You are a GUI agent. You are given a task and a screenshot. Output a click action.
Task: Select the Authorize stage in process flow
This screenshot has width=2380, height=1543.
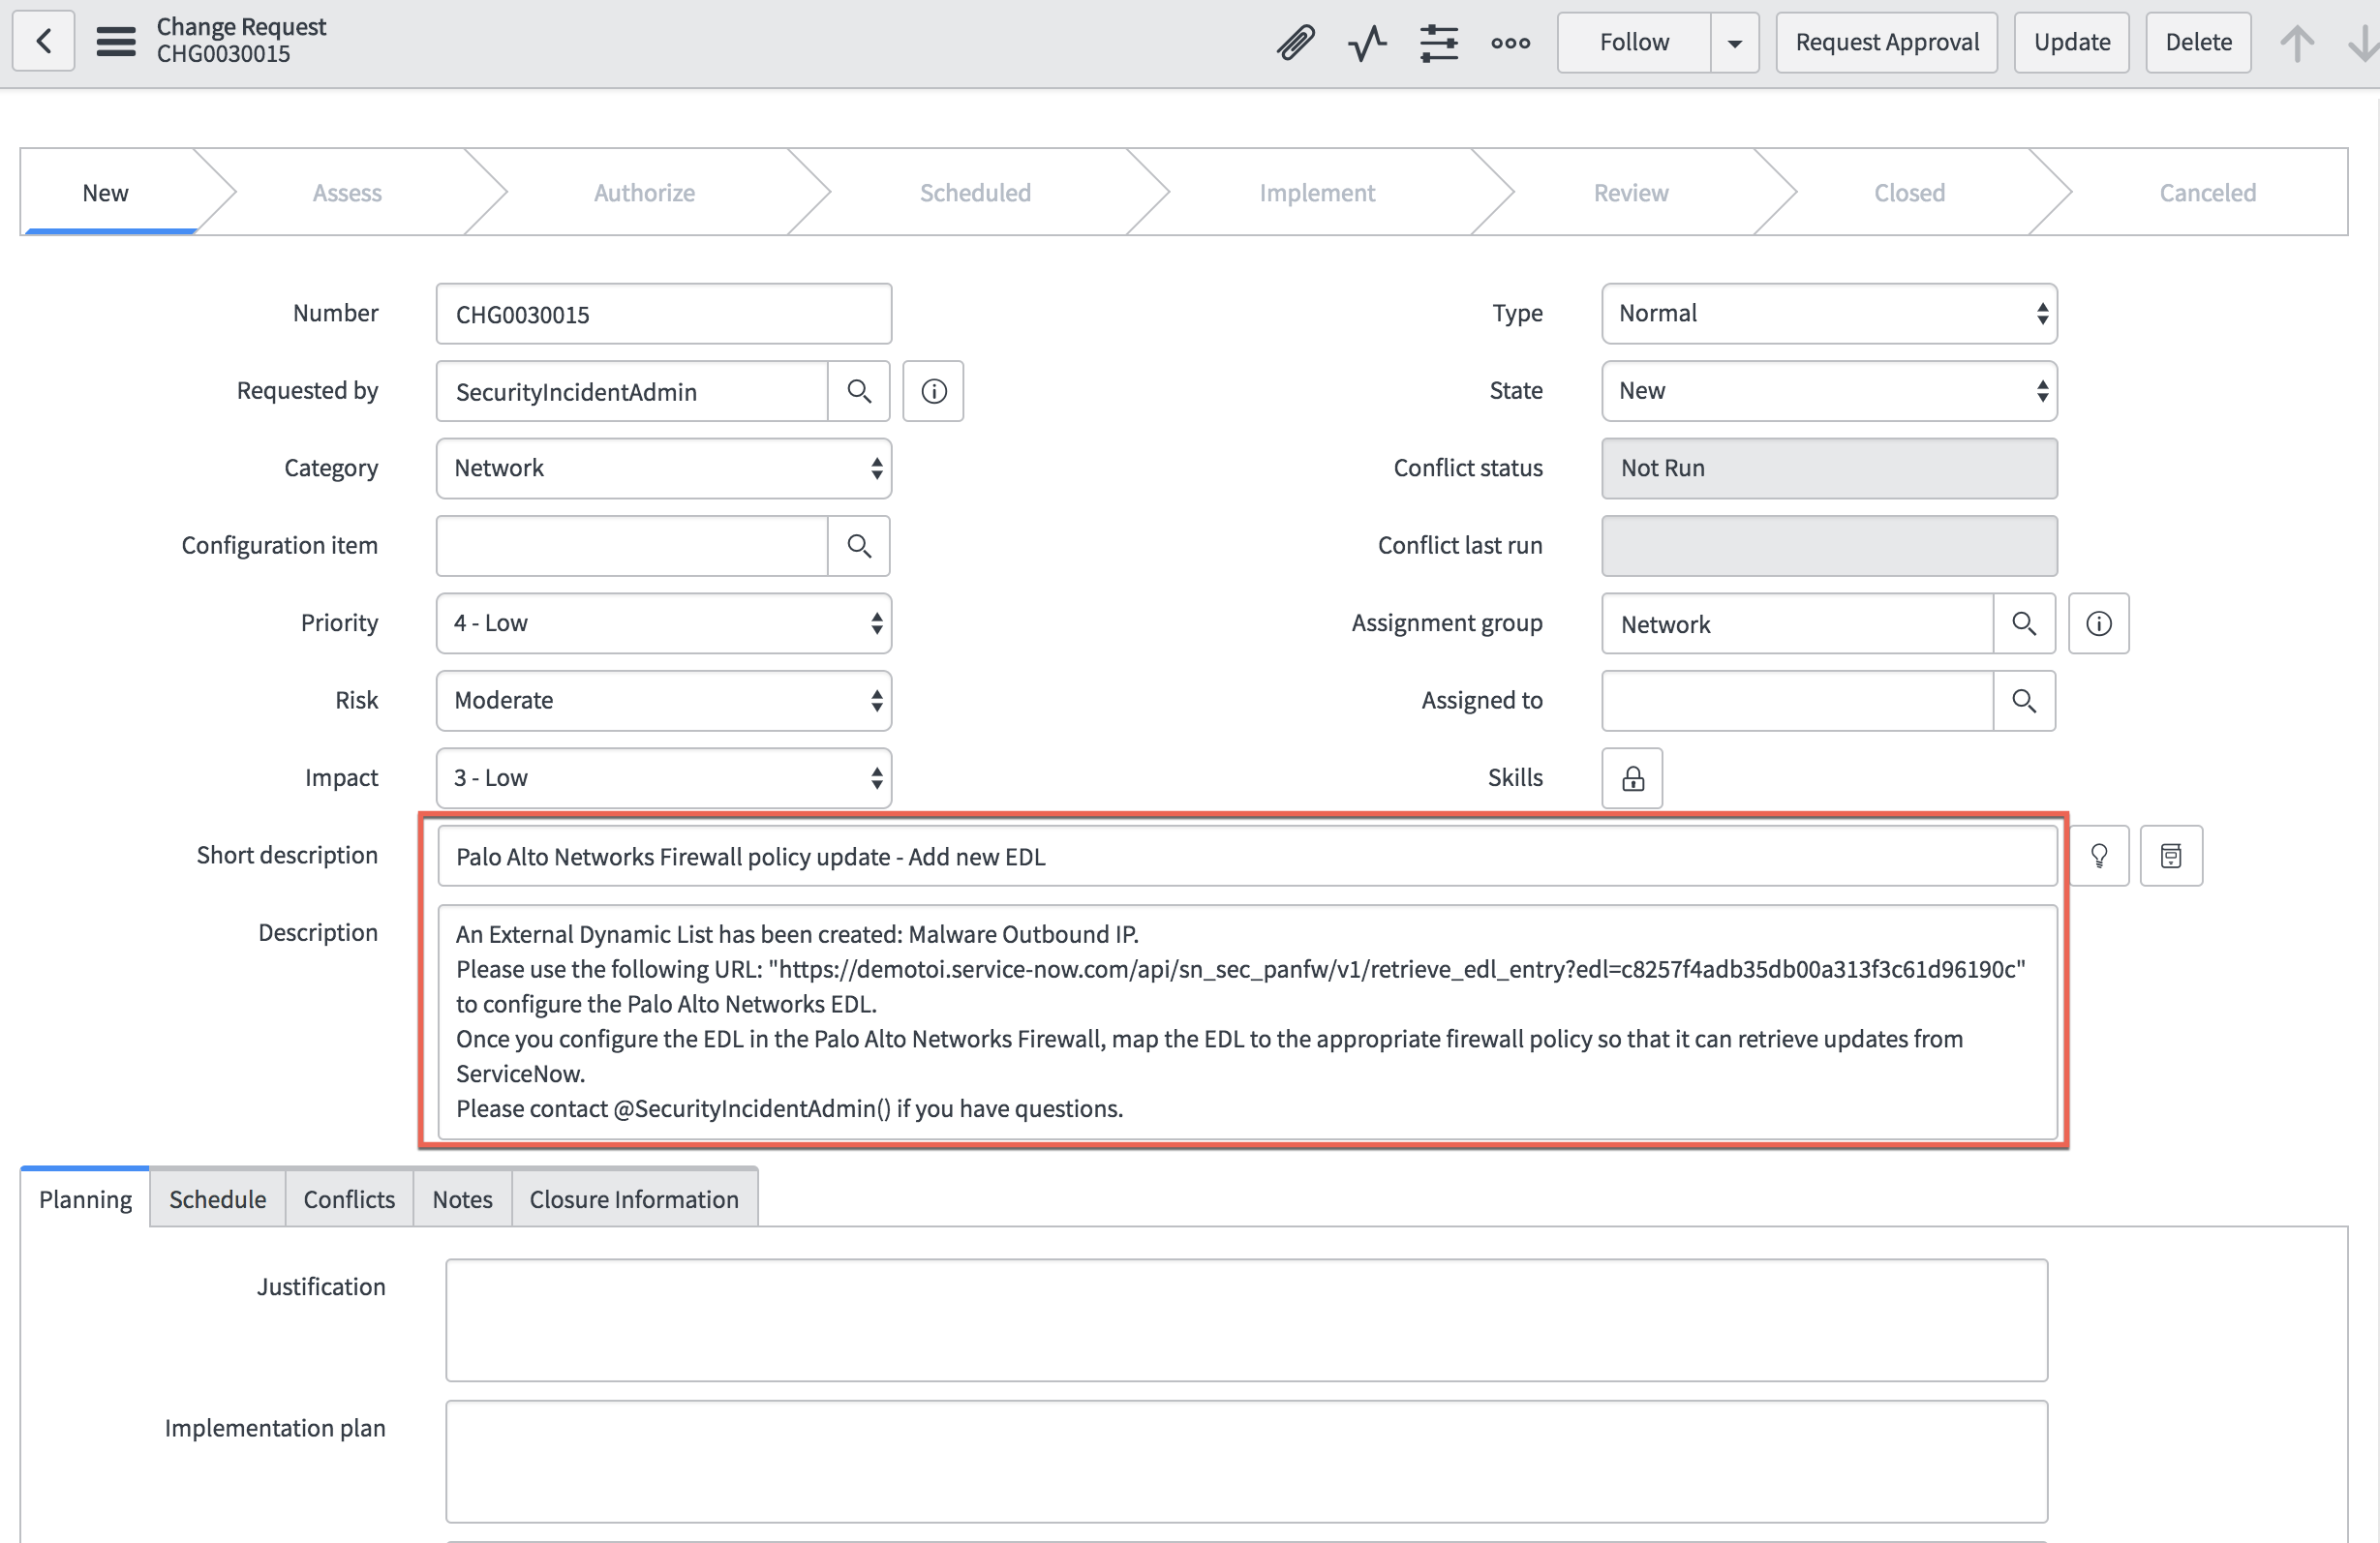(x=644, y=193)
